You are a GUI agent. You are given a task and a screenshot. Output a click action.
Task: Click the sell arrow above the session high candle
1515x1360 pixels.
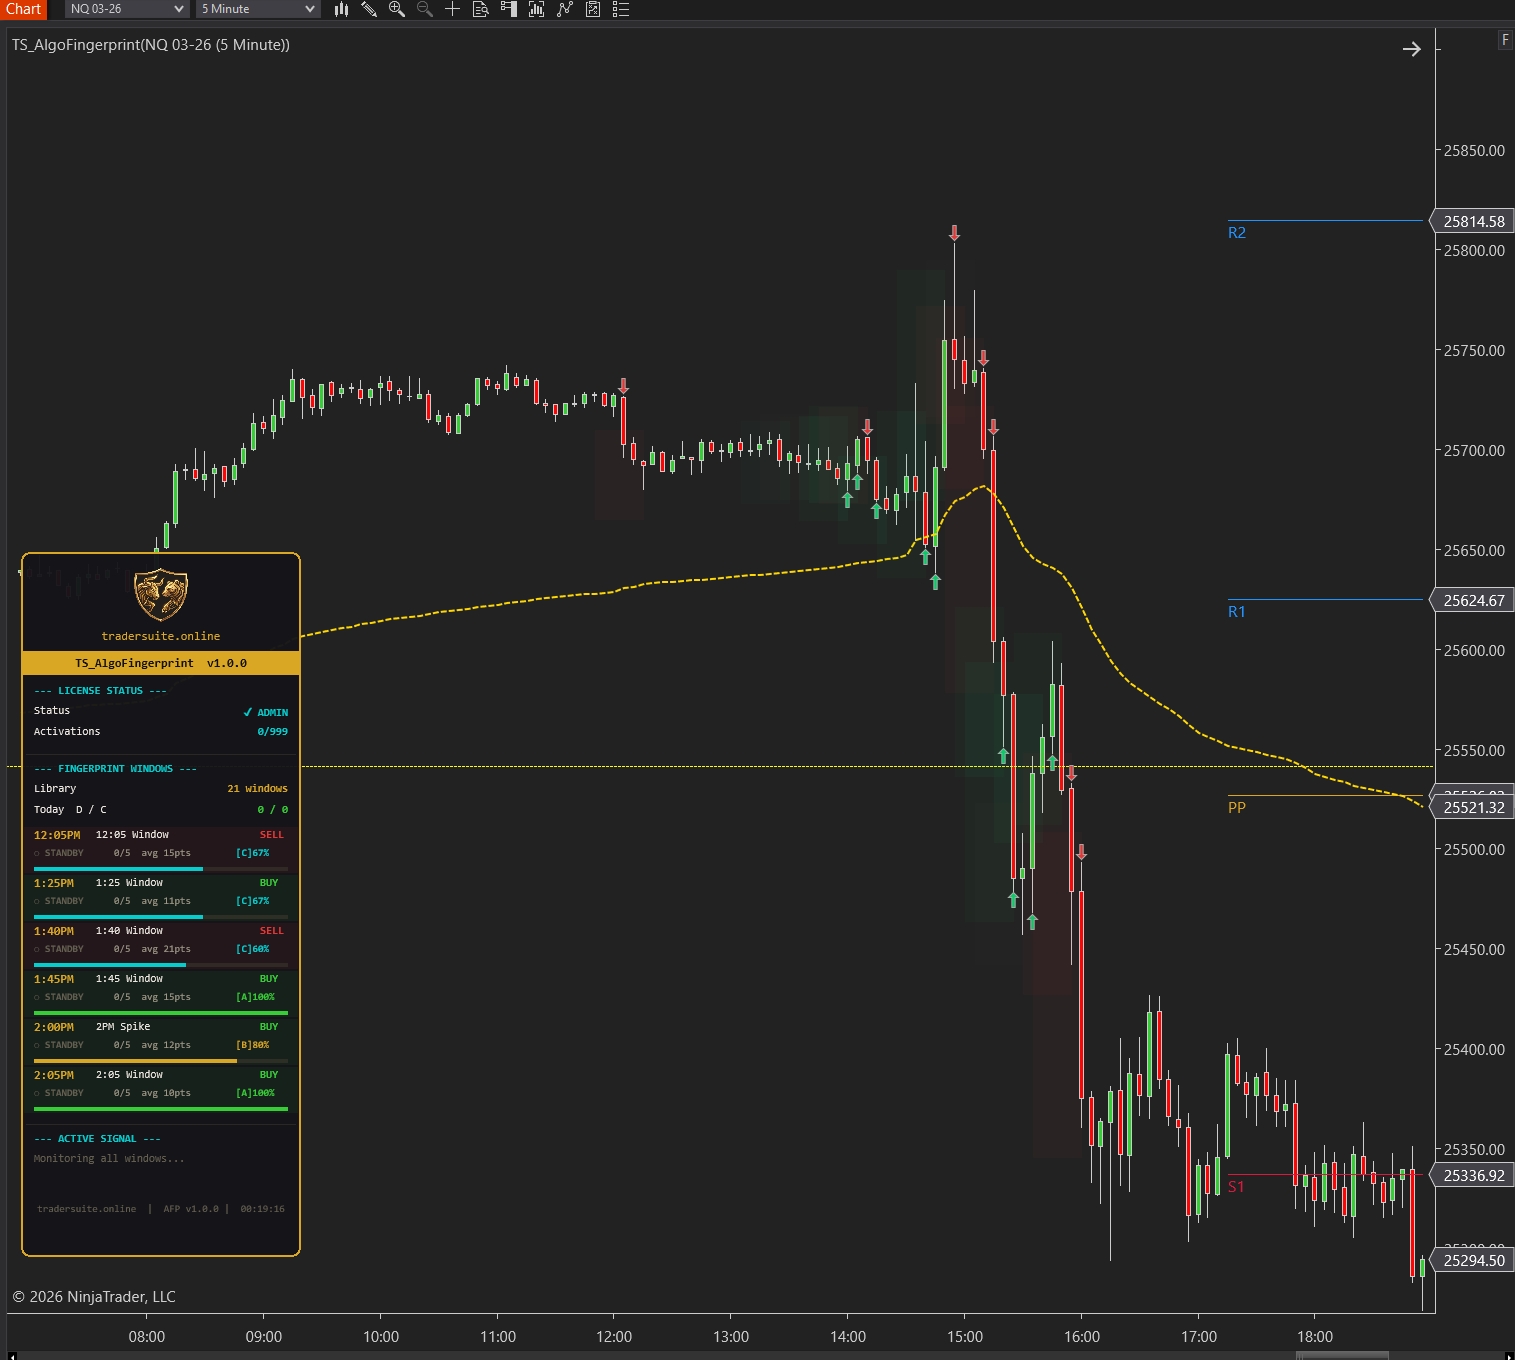[x=955, y=233]
